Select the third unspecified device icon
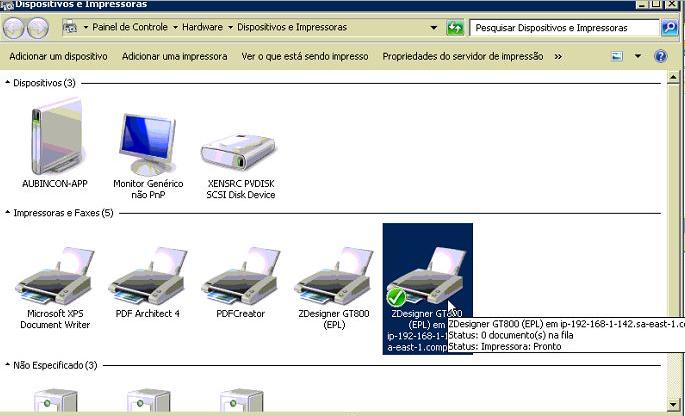The height and width of the screenshot is (416, 685). pyautogui.click(x=241, y=400)
